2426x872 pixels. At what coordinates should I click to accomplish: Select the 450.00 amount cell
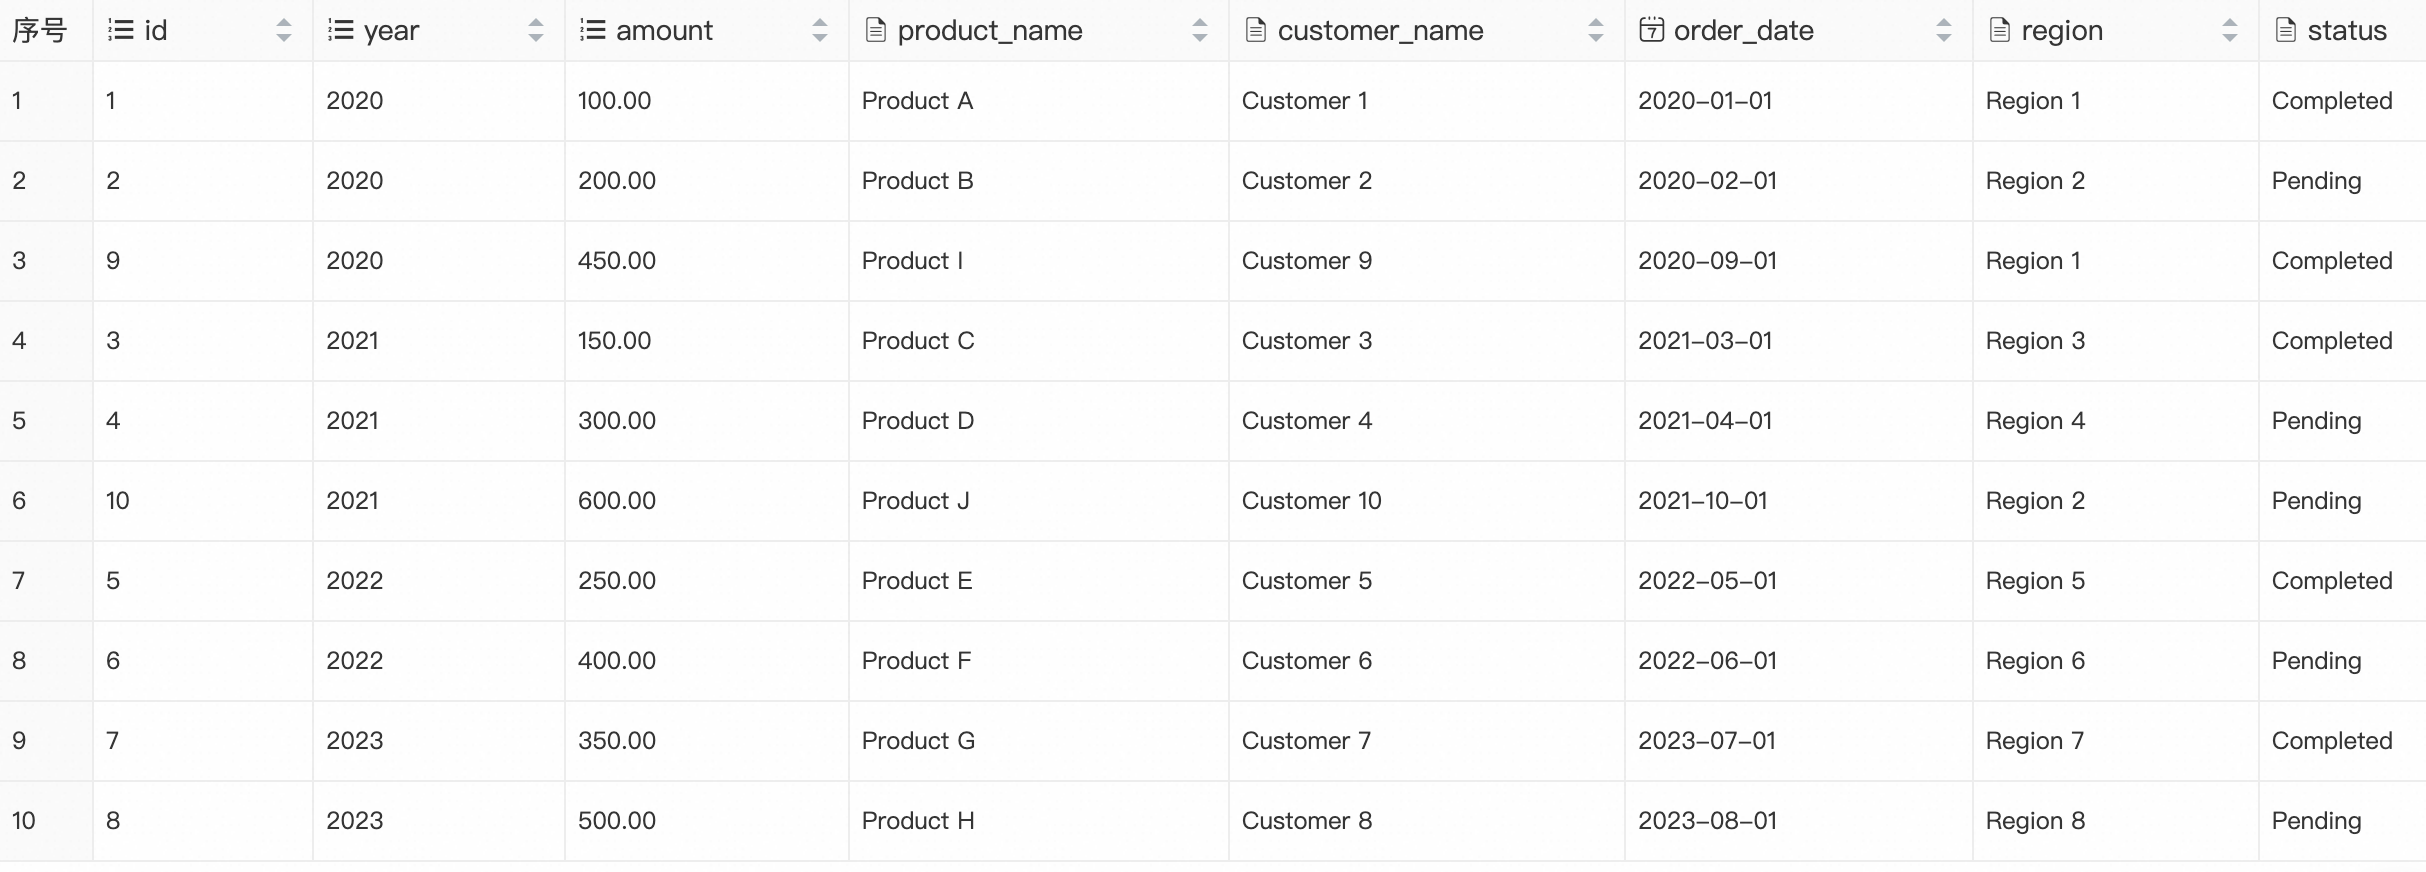pos(617,260)
